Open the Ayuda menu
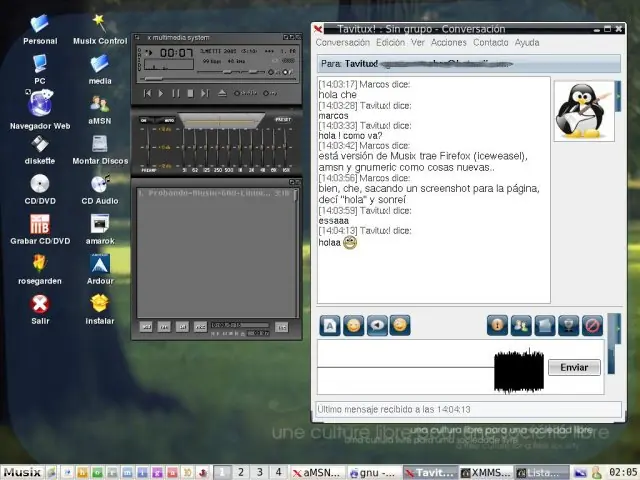640x480 pixels. pyautogui.click(x=527, y=42)
